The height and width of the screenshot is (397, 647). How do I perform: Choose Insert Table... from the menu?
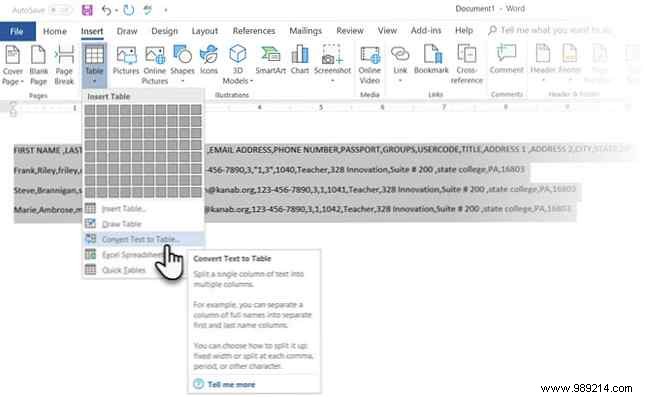tap(143, 209)
